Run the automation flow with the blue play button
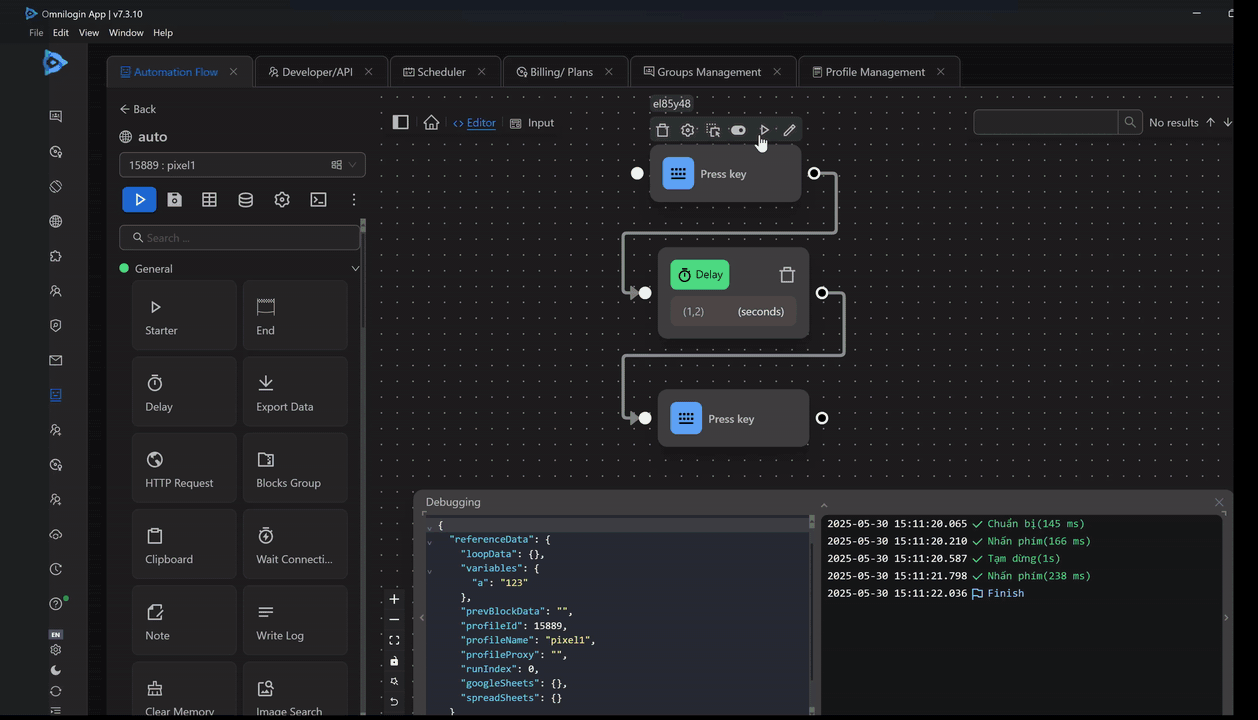The width and height of the screenshot is (1258, 720). pos(139,200)
